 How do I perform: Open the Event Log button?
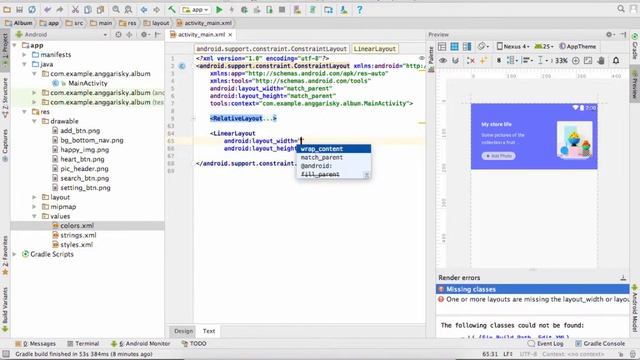point(545,344)
